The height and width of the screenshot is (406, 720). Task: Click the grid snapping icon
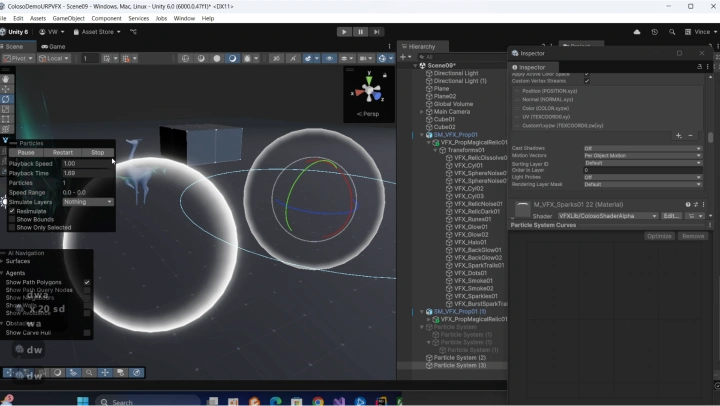coord(107,58)
